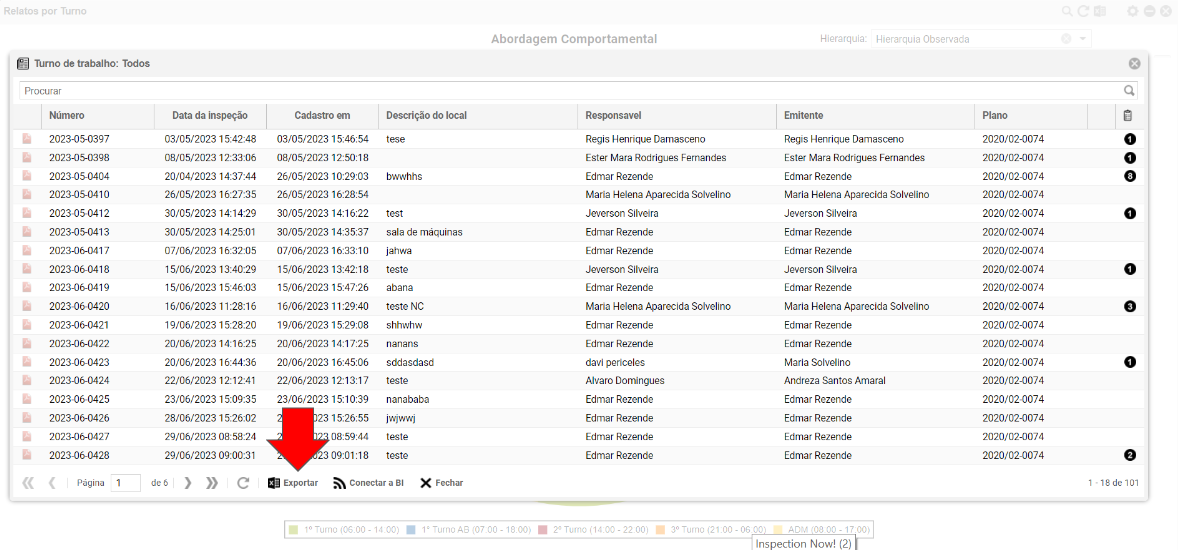Sort by the Descrição do local column header
Image resolution: width=1179 pixels, height=550 pixels.
[x=478, y=116]
